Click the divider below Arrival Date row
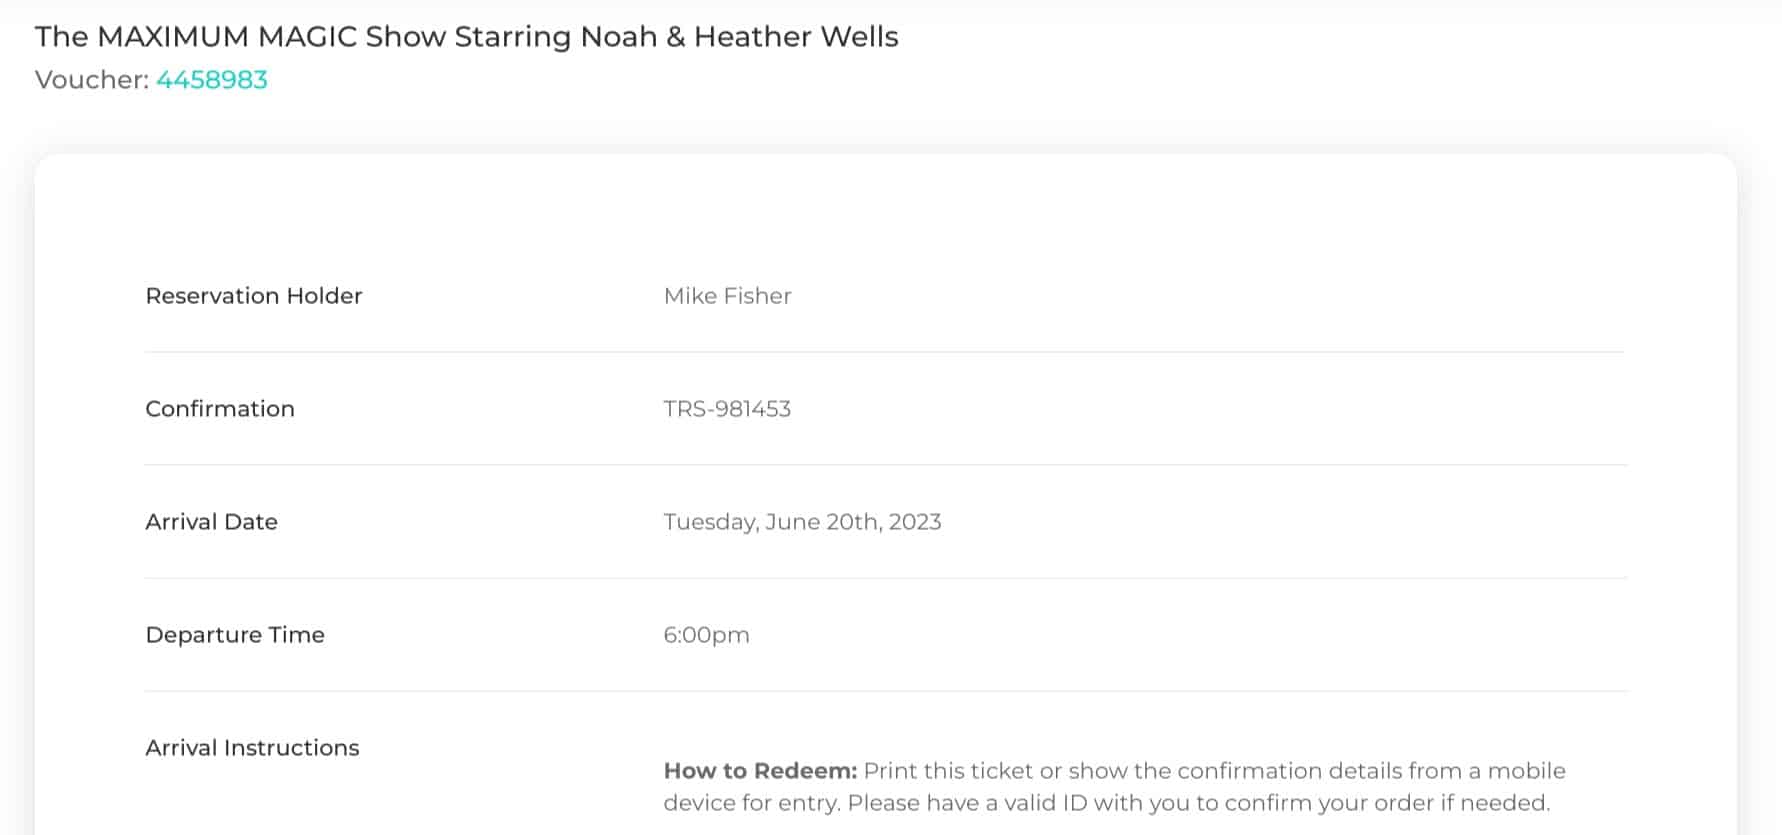 point(886,578)
